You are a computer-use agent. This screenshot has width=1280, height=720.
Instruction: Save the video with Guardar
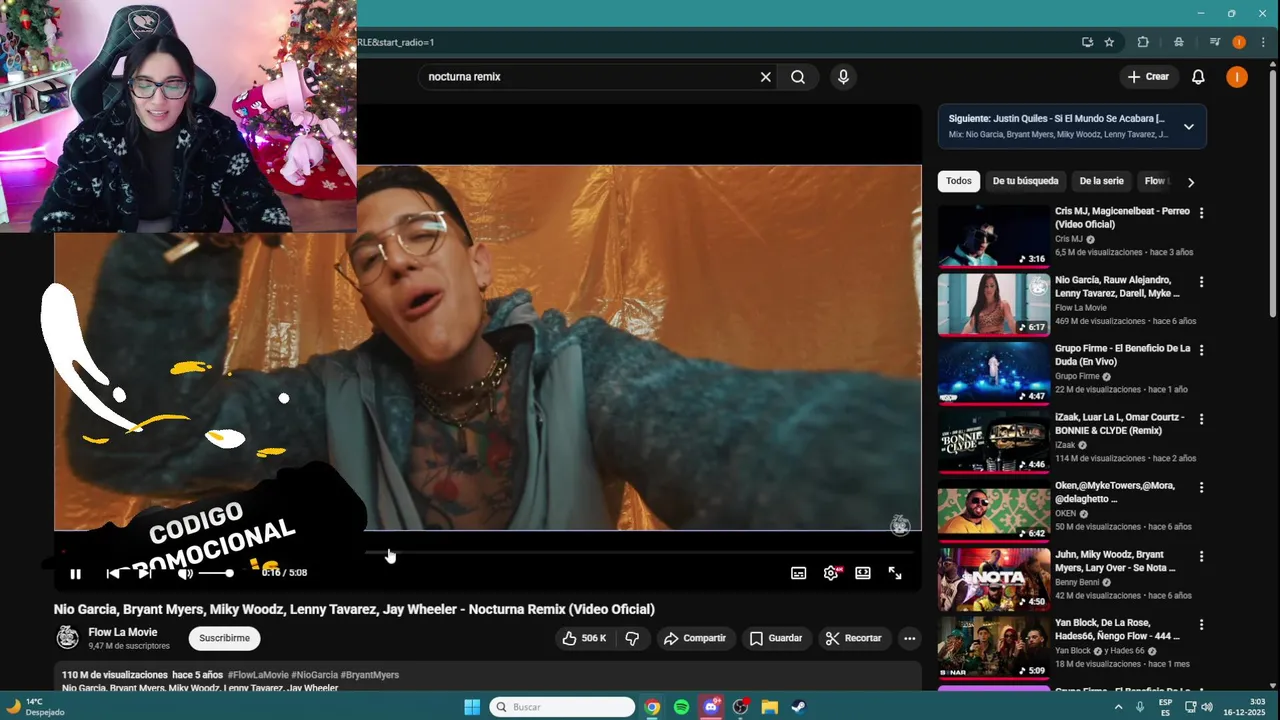pos(776,638)
